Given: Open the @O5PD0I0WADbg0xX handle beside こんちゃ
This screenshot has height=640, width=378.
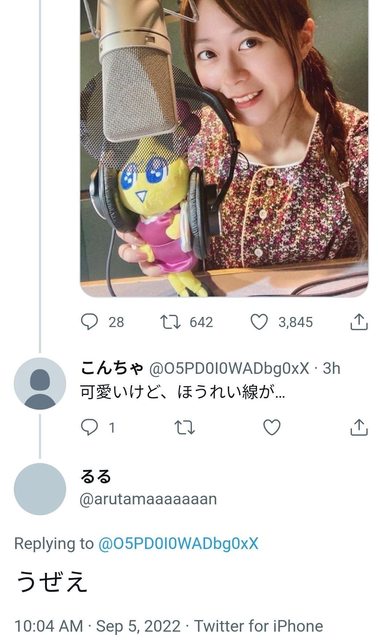Looking at the screenshot, I should tap(229, 368).
